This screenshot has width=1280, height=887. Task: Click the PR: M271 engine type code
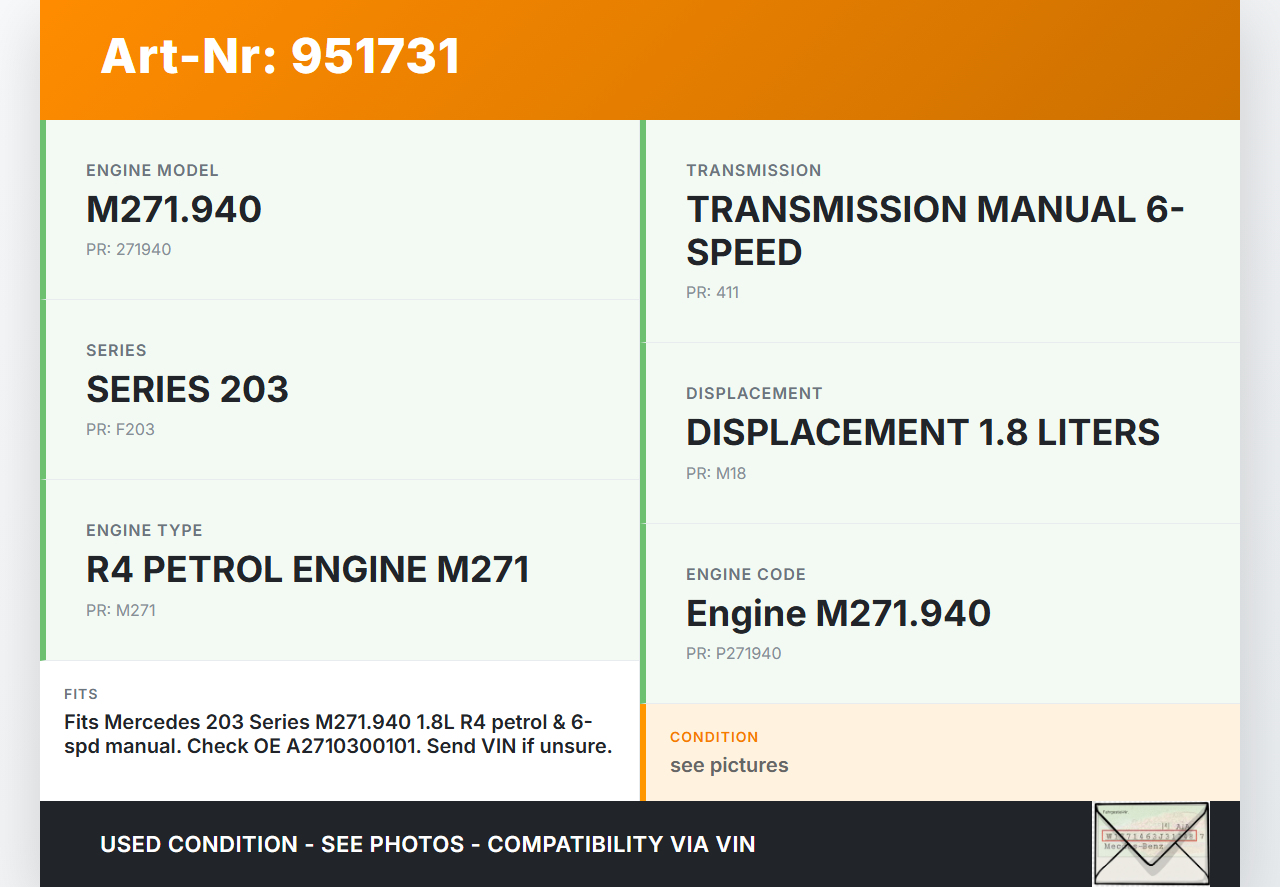click(x=120, y=610)
